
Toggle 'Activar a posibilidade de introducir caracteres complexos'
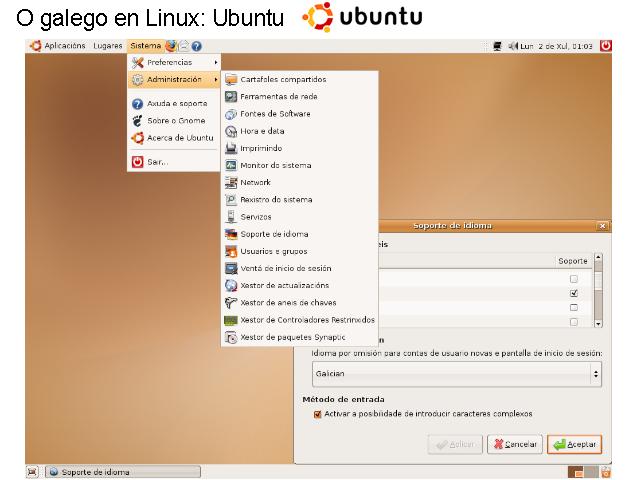pos(318,413)
